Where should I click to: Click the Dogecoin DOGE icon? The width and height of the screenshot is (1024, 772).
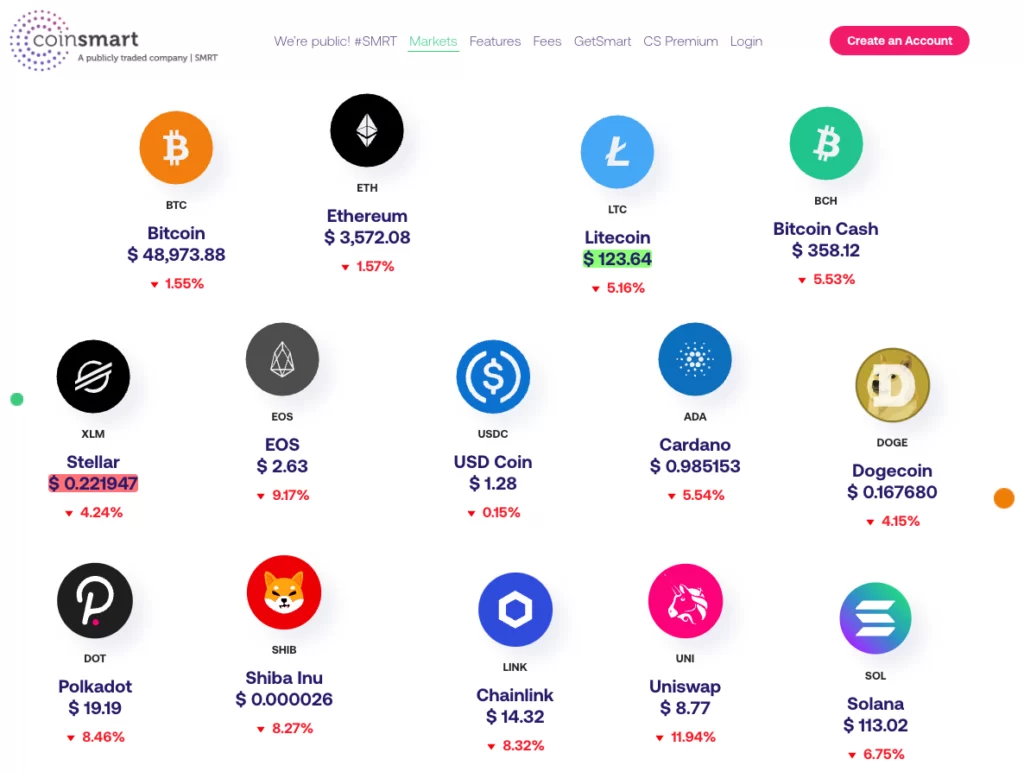pyautogui.click(x=892, y=384)
